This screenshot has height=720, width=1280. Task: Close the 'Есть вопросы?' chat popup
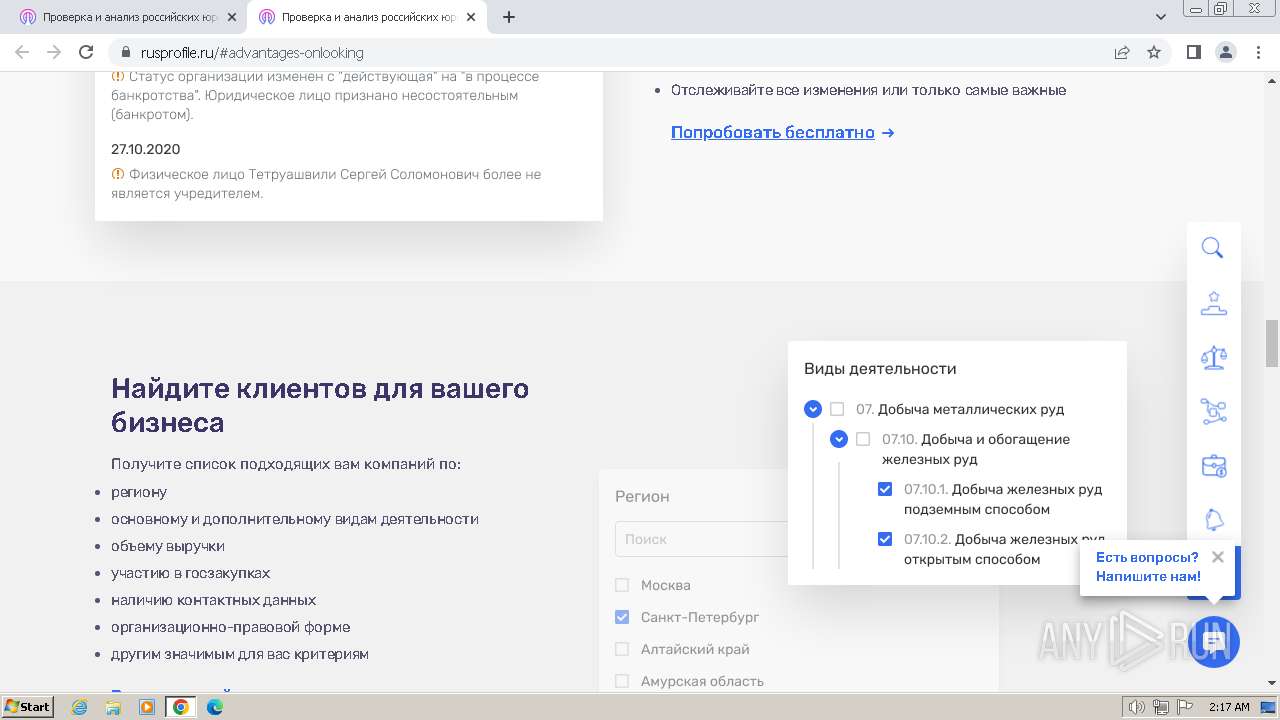pos(1217,557)
